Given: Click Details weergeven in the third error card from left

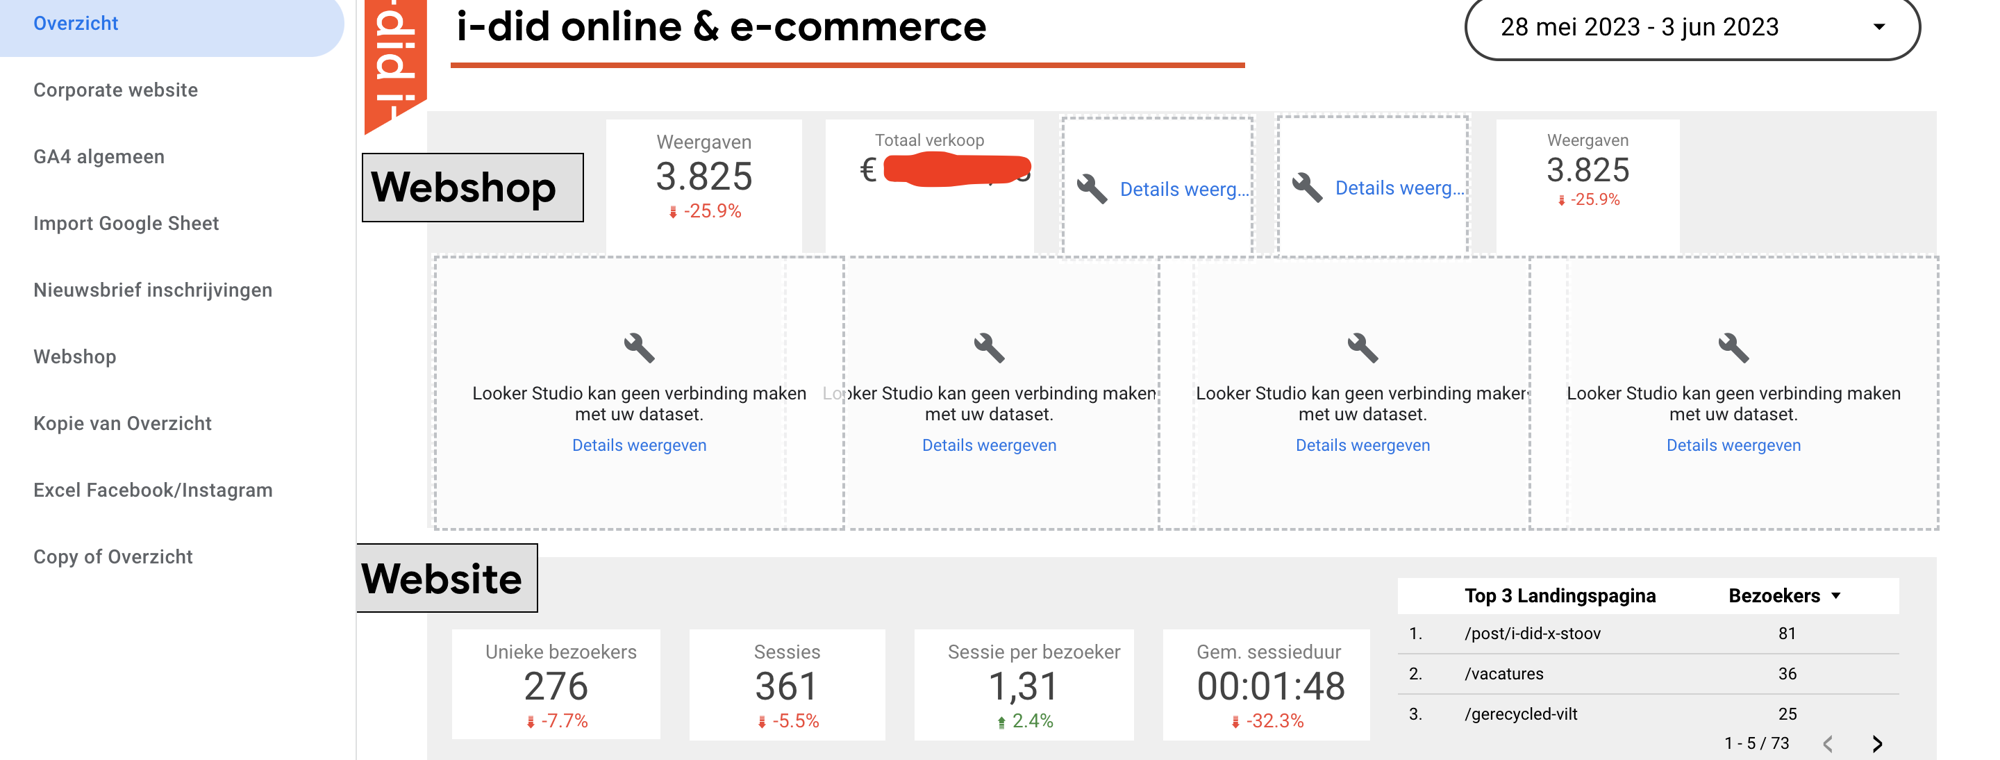Looking at the screenshot, I should tap(1363, 445).
